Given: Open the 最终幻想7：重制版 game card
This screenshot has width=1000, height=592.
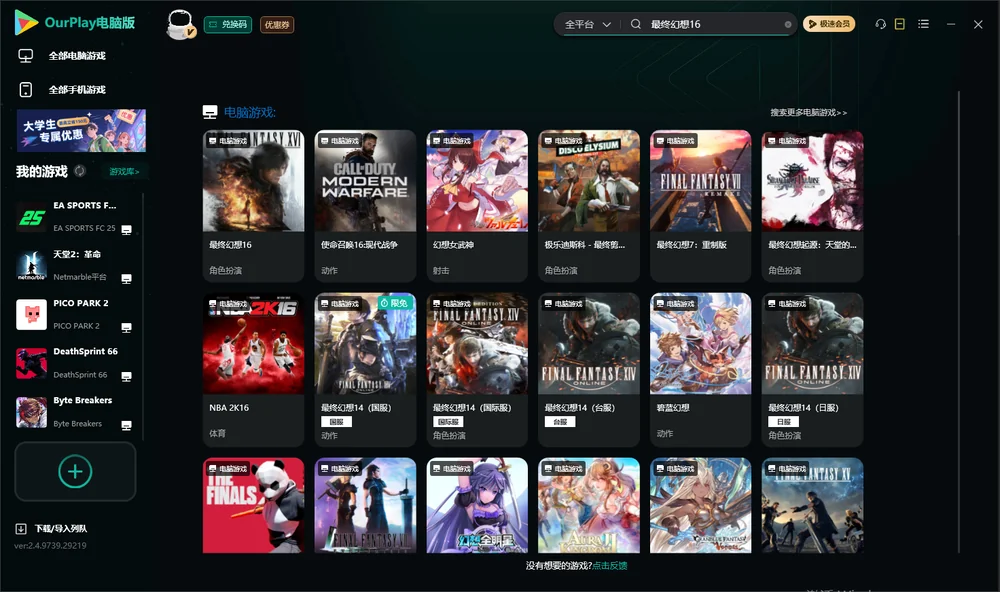Looking at the screenshot, I should 700,205.
